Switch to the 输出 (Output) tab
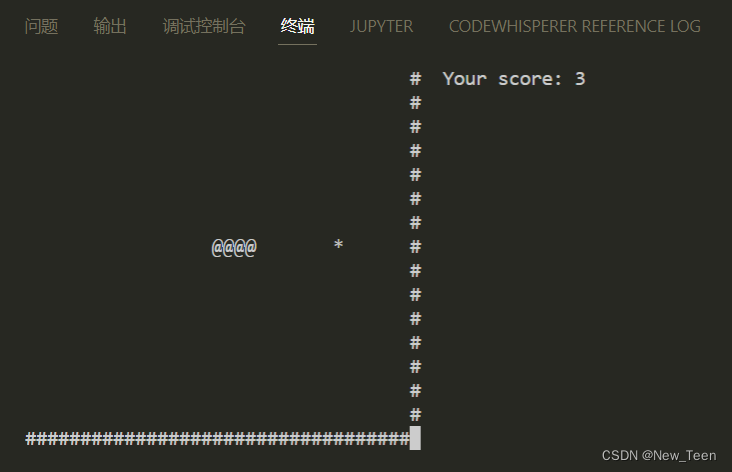 point(110,26)
